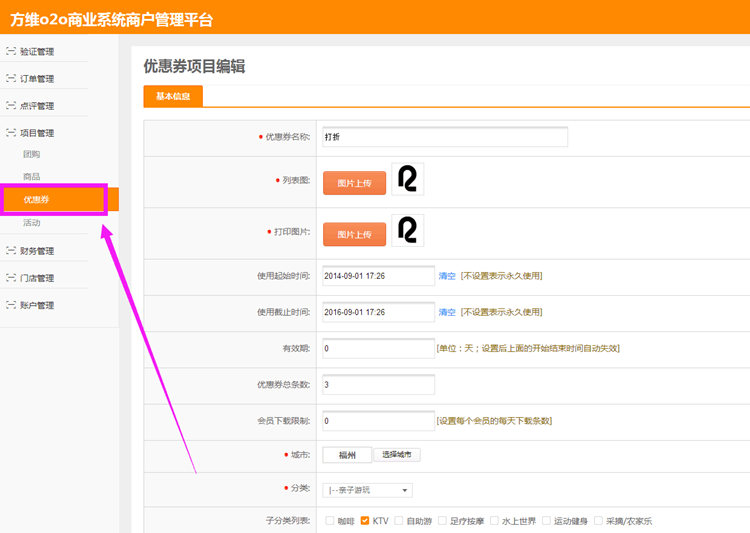Open 团购 in the sidebar menu

[x=32, y=154]
